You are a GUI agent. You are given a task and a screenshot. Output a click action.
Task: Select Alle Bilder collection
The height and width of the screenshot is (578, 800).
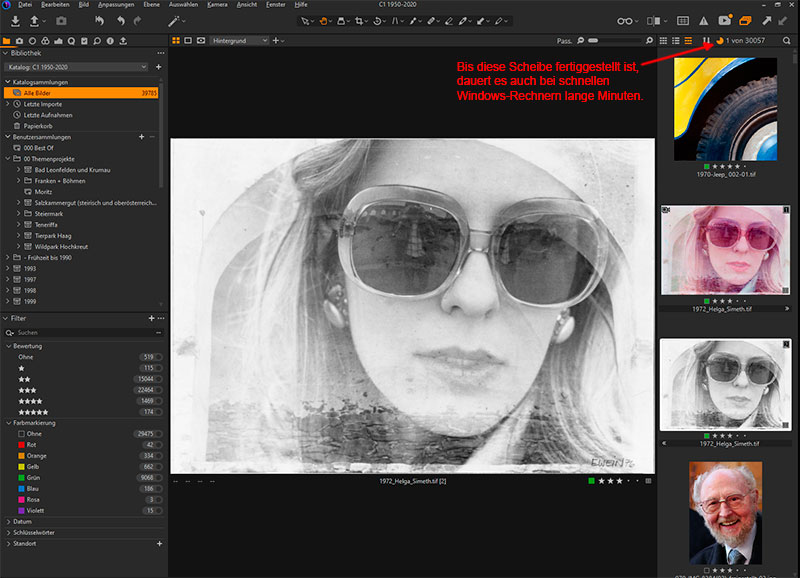point(81,93)
